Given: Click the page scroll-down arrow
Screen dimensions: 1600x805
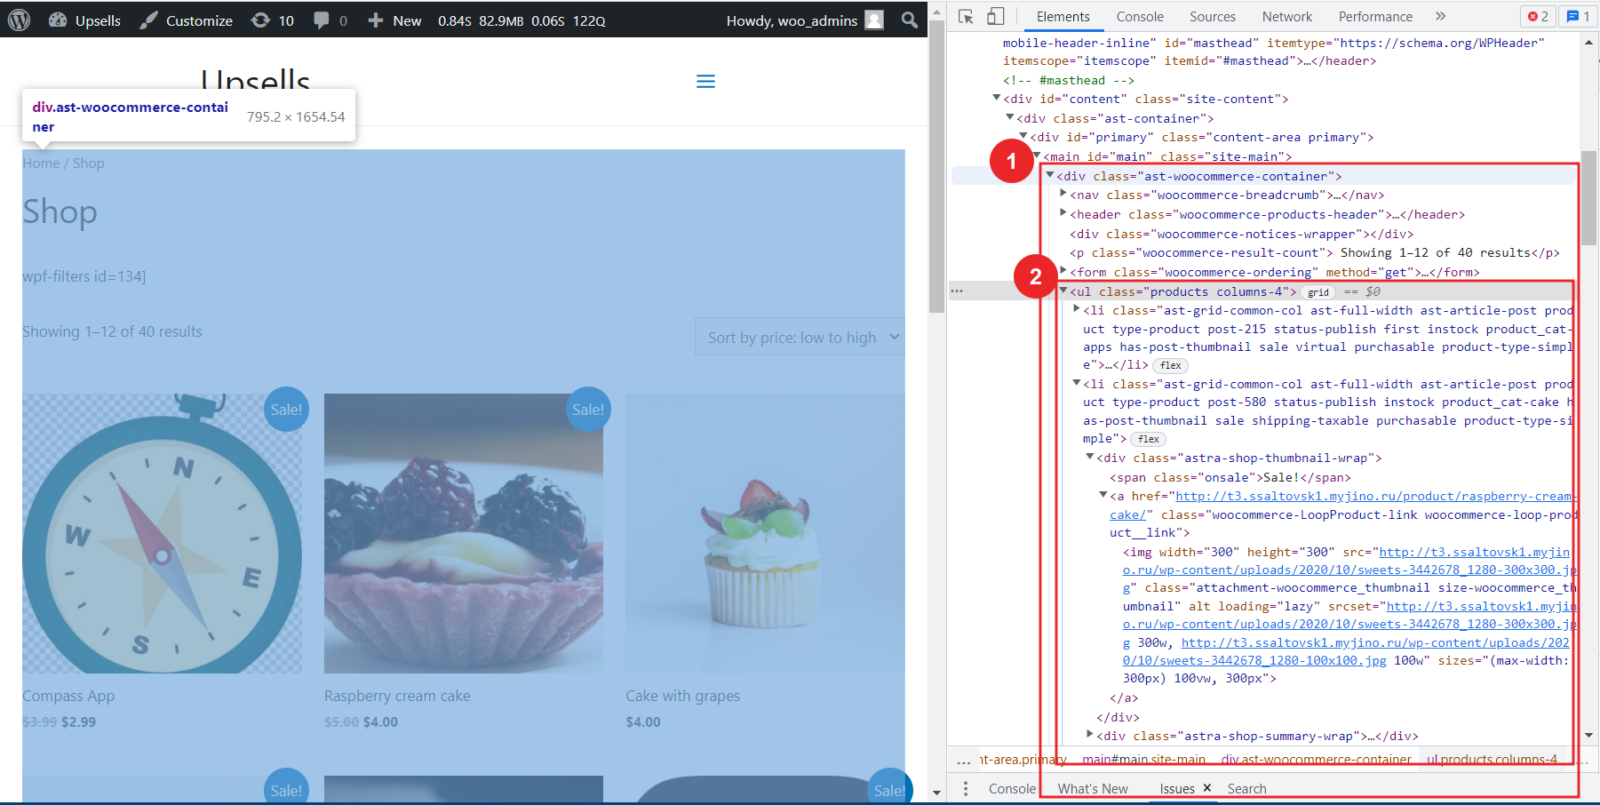Looking at the screenshot, I should tap(936, 792).
